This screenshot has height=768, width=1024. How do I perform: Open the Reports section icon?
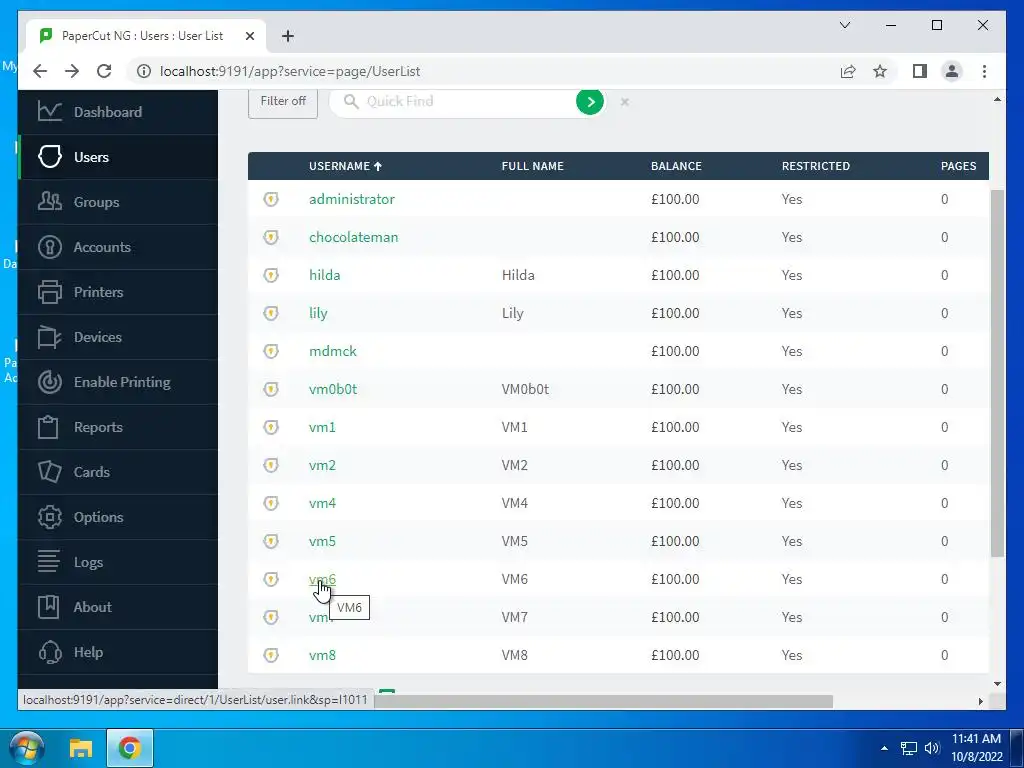point(48,427)
